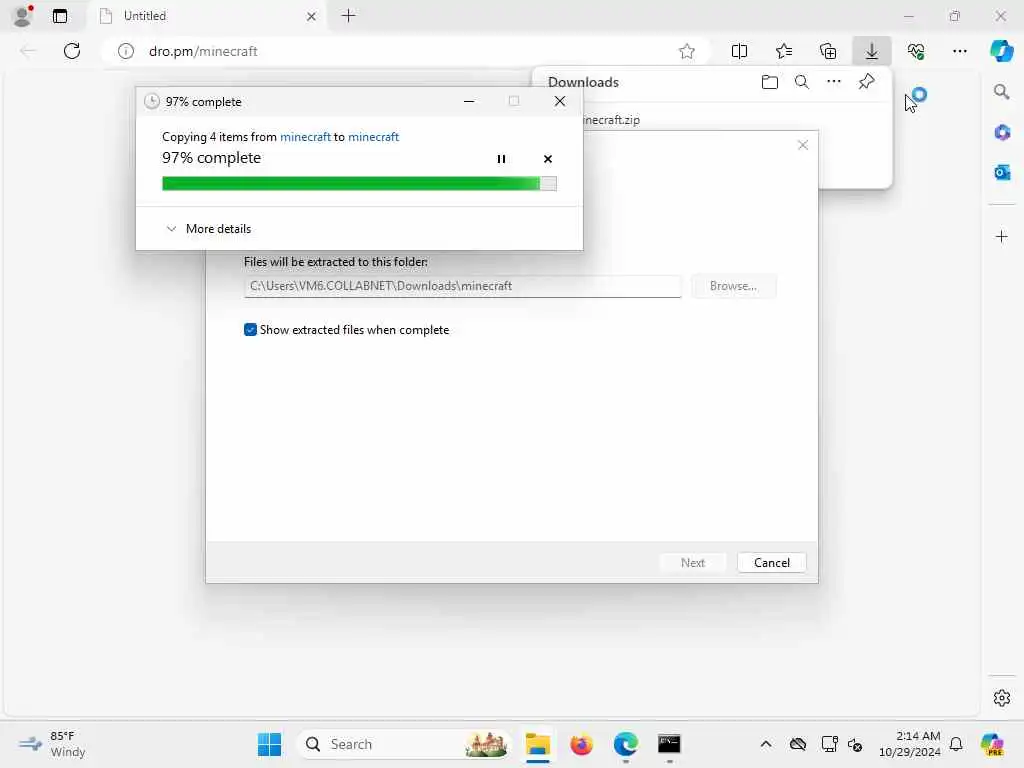The height and width of the screenshot is (768, 1024).
Task: Minimize the copy progress dialog
Action: 469,101
